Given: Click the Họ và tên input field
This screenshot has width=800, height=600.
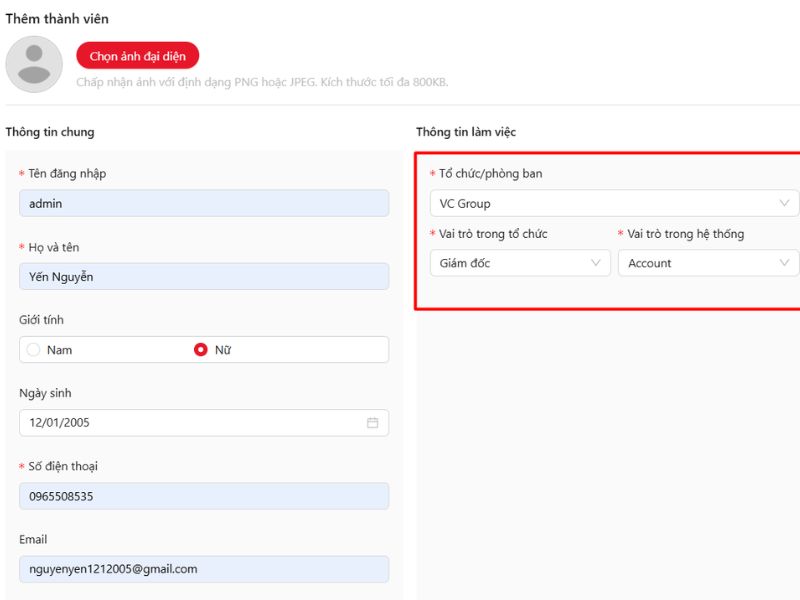Looking at the screenshot, I should coord(204,277).
